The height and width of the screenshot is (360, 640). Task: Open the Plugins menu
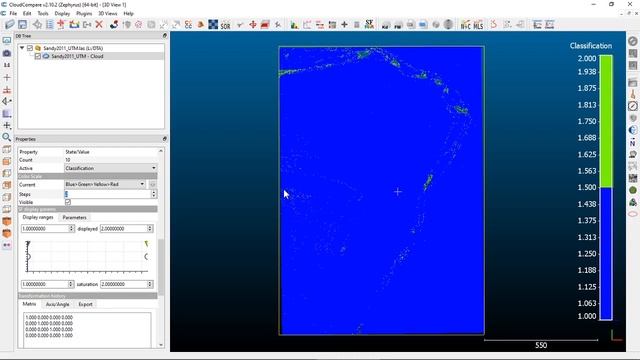click(84, 13)
